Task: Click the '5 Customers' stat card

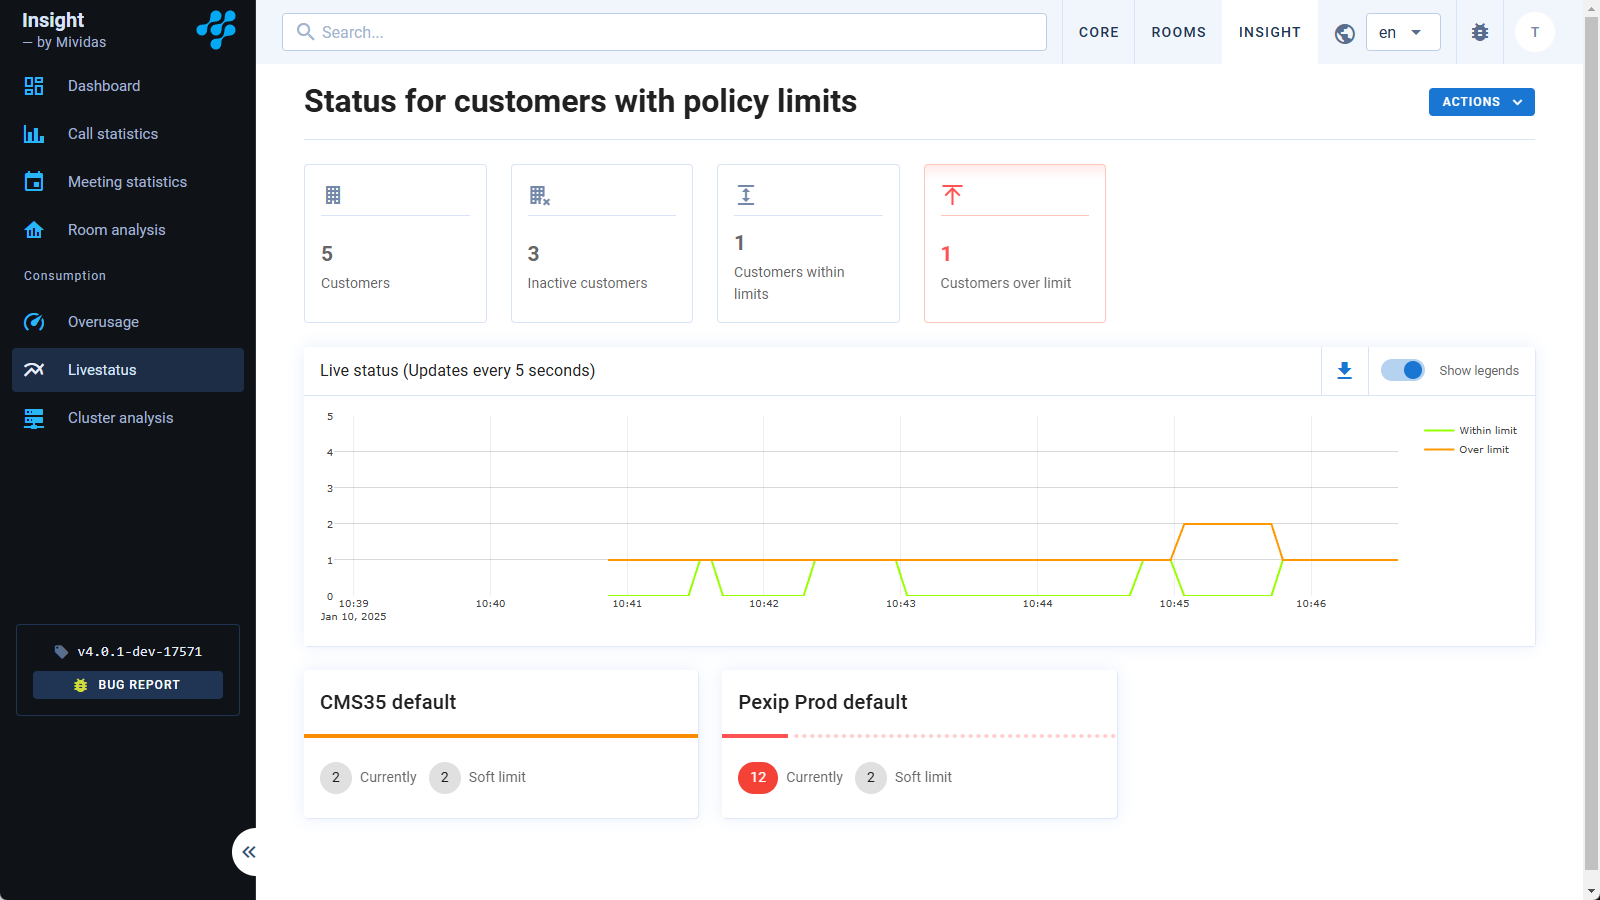Action: pos(395,243)
